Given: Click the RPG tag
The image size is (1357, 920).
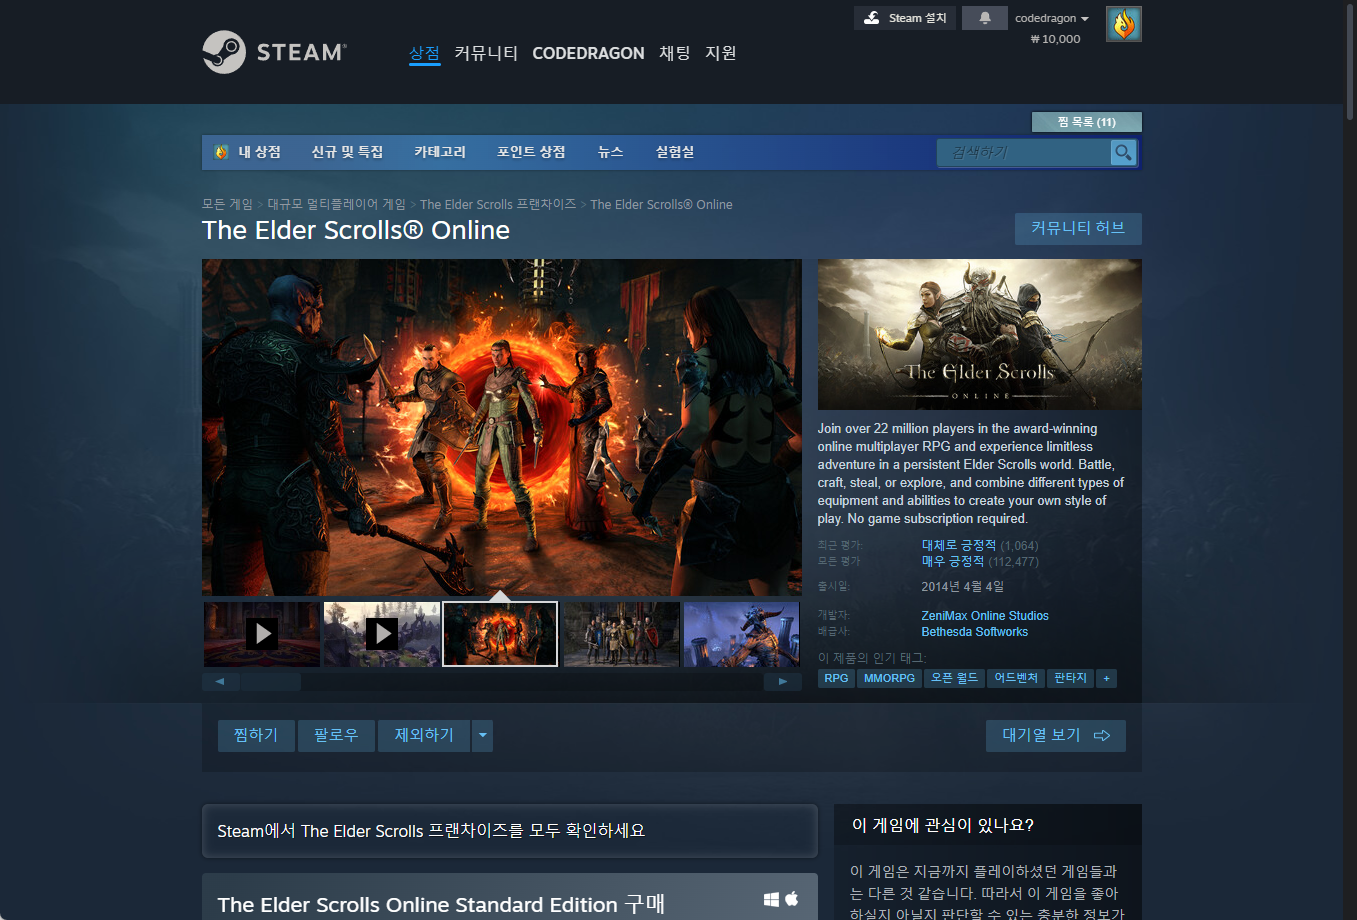Looking at the screenshot, I should coord(836,678).
